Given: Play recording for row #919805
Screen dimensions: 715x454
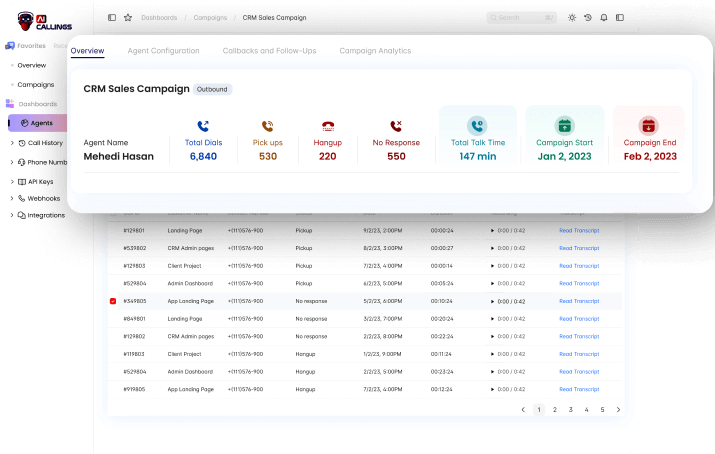Looking at the screenshot, I should (492, 389).
